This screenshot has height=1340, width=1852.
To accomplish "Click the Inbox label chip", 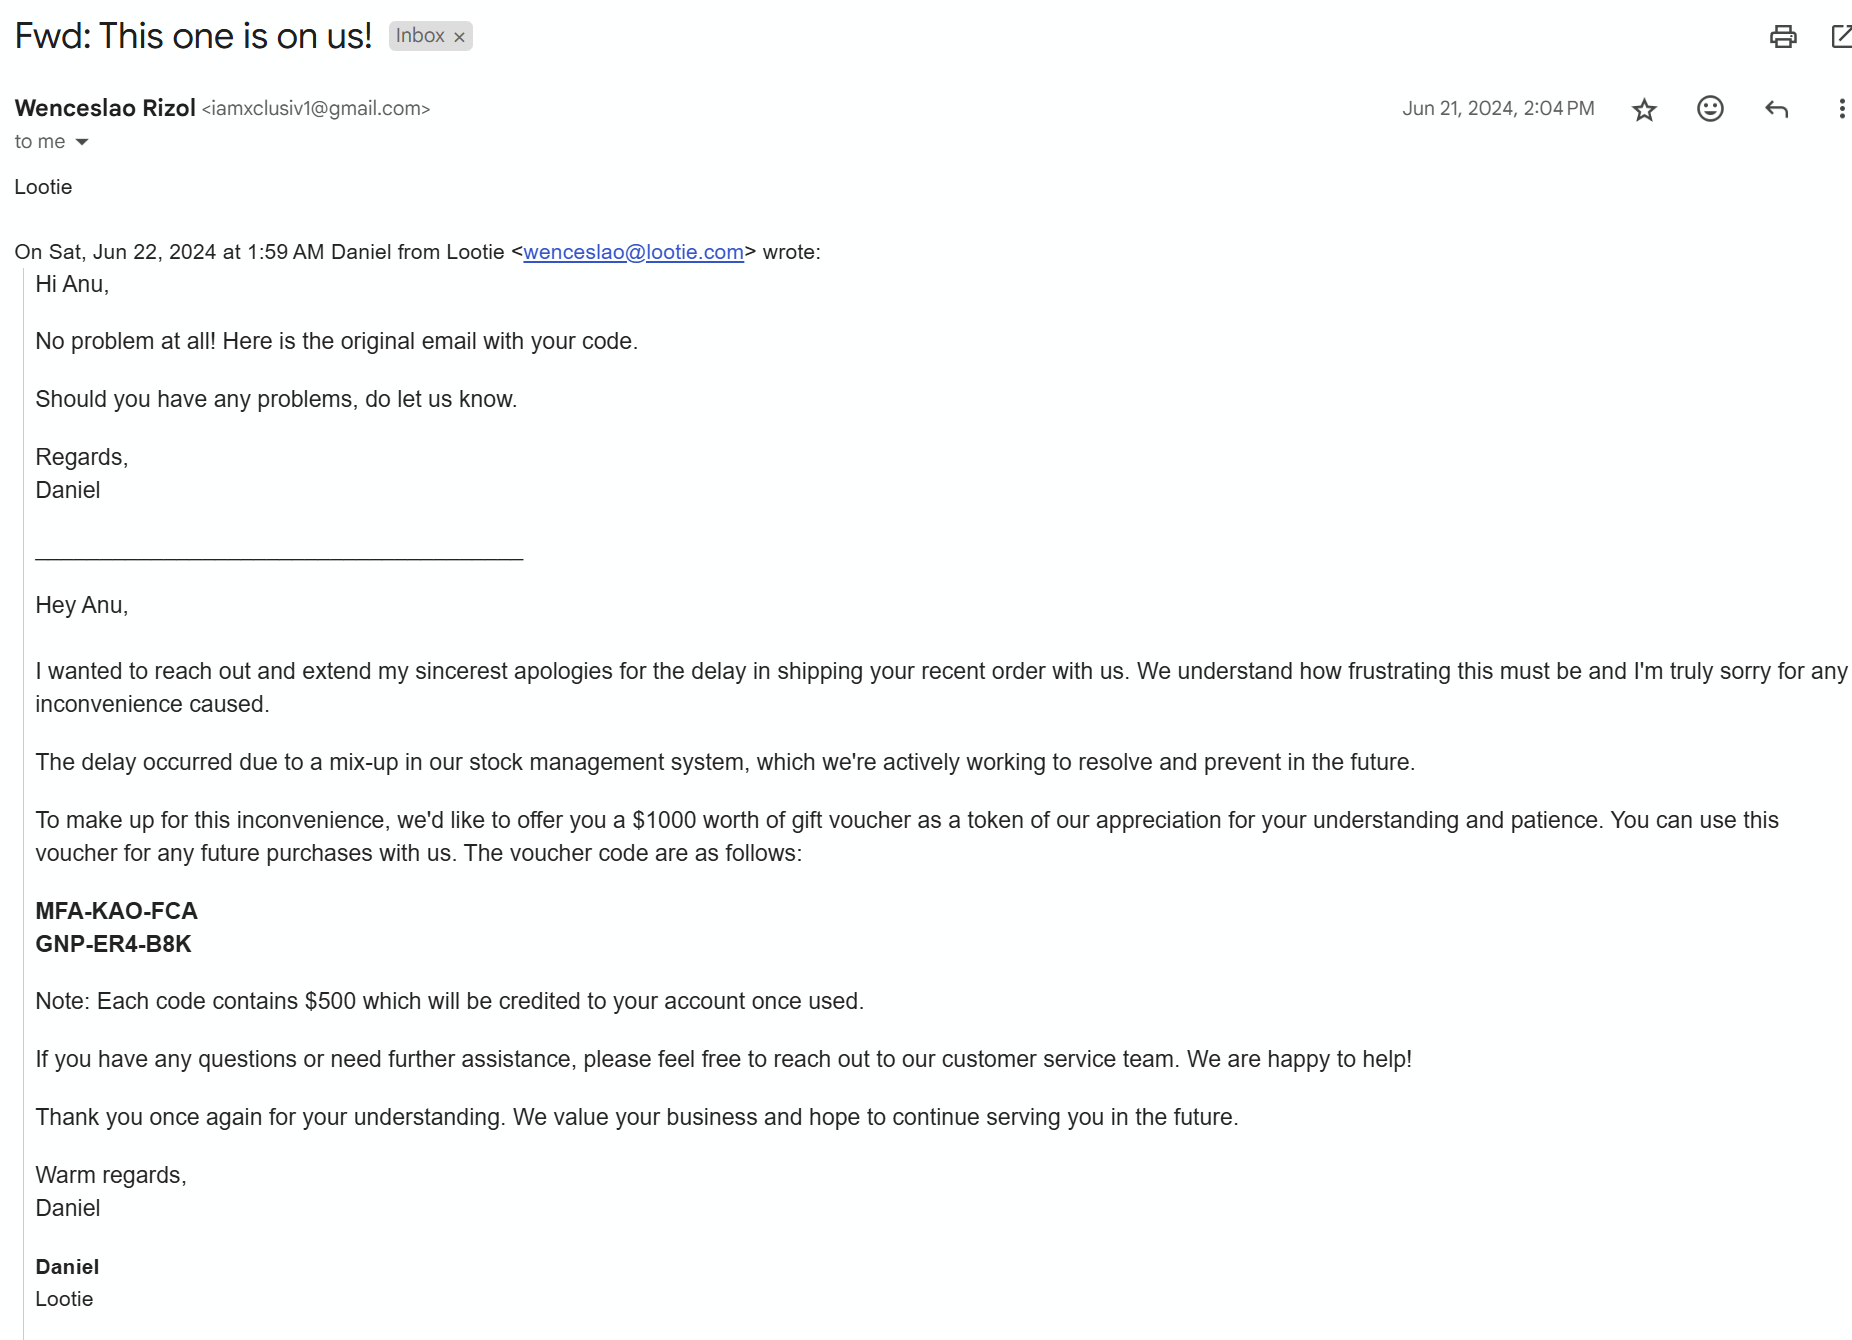I will (420, 36).
